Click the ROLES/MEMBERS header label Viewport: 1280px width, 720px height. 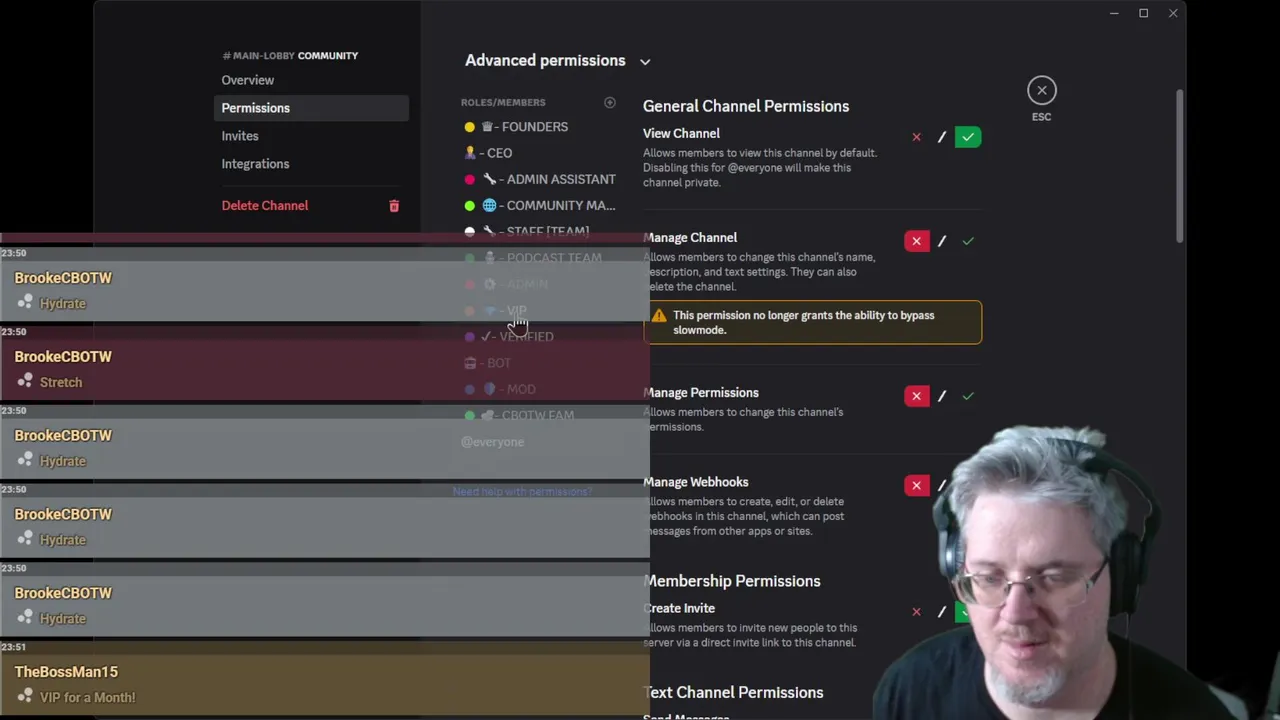503,102
